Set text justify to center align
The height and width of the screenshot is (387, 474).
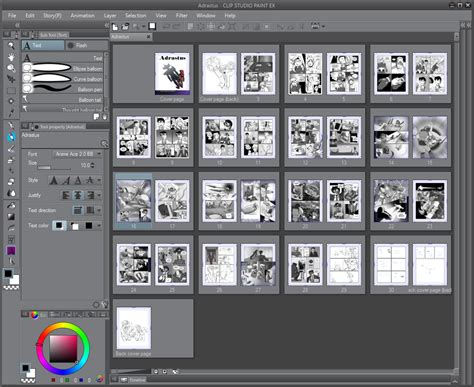tap(78, 195)
